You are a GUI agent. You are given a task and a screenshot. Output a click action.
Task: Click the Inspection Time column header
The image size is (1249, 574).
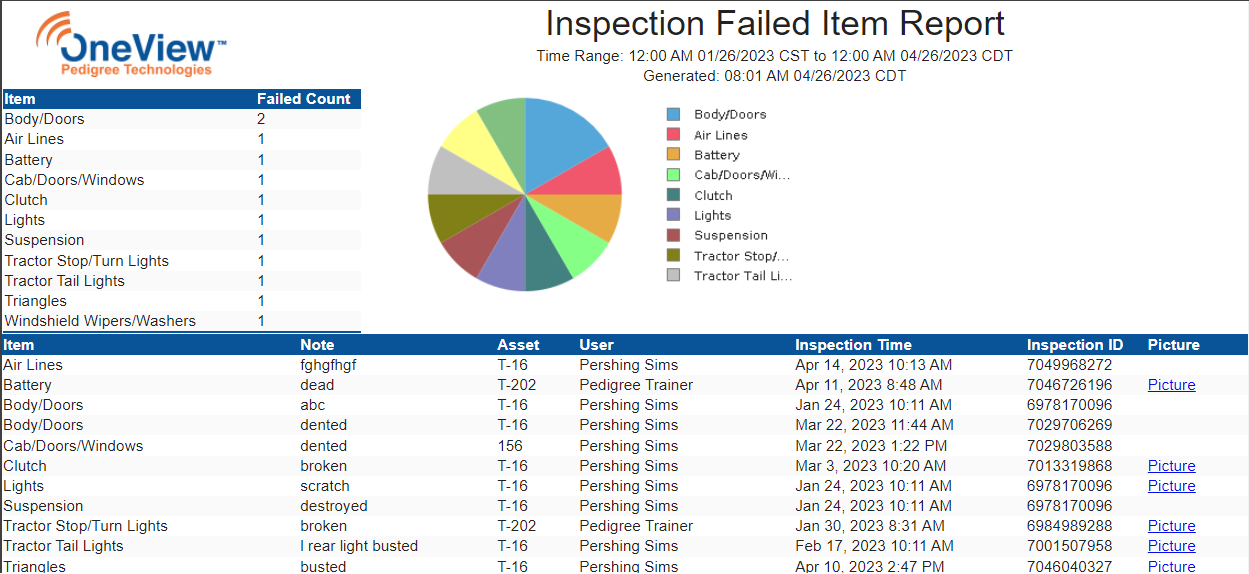pos(853,345)
